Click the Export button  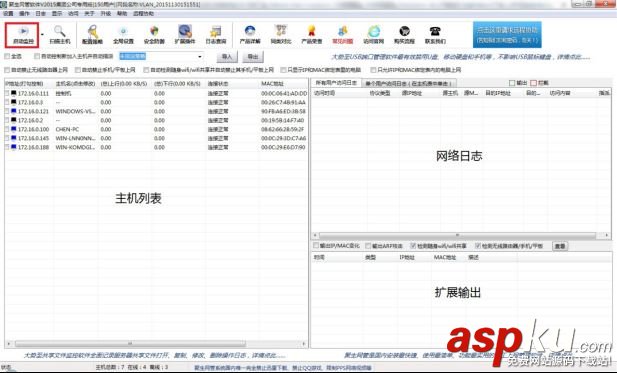[x=253, y=57]
